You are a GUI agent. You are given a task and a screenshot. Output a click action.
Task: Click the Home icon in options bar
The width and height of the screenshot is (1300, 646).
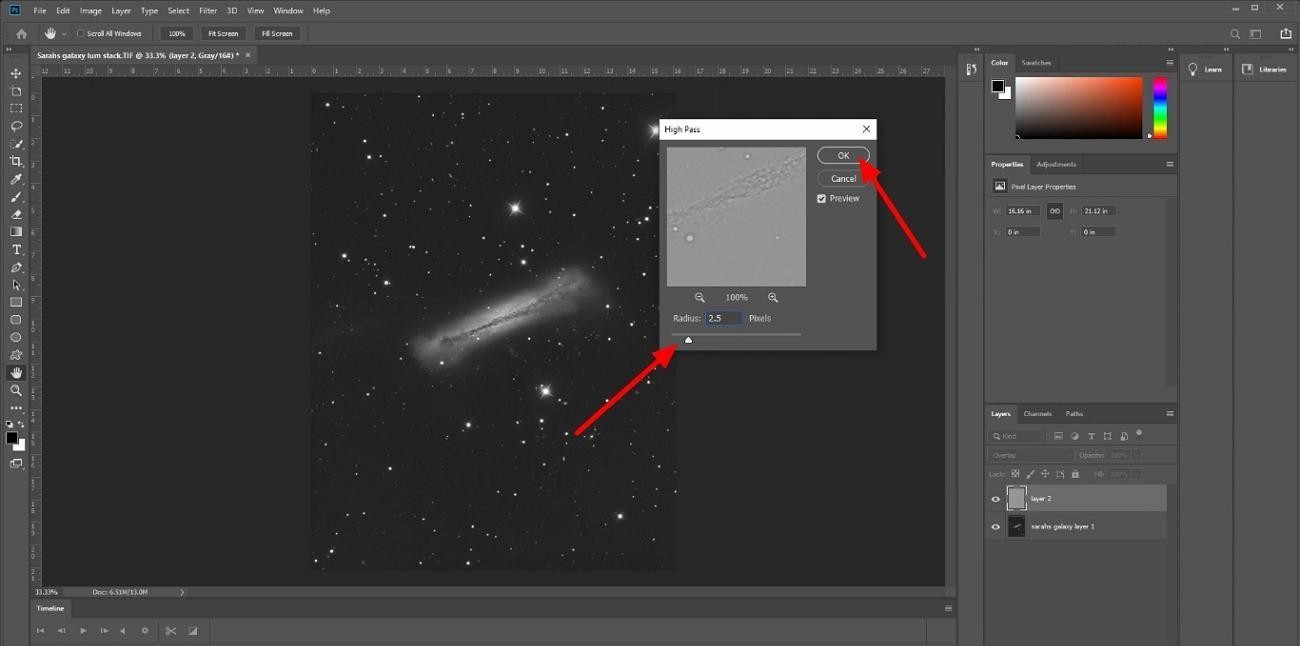(x=21, y=34)
